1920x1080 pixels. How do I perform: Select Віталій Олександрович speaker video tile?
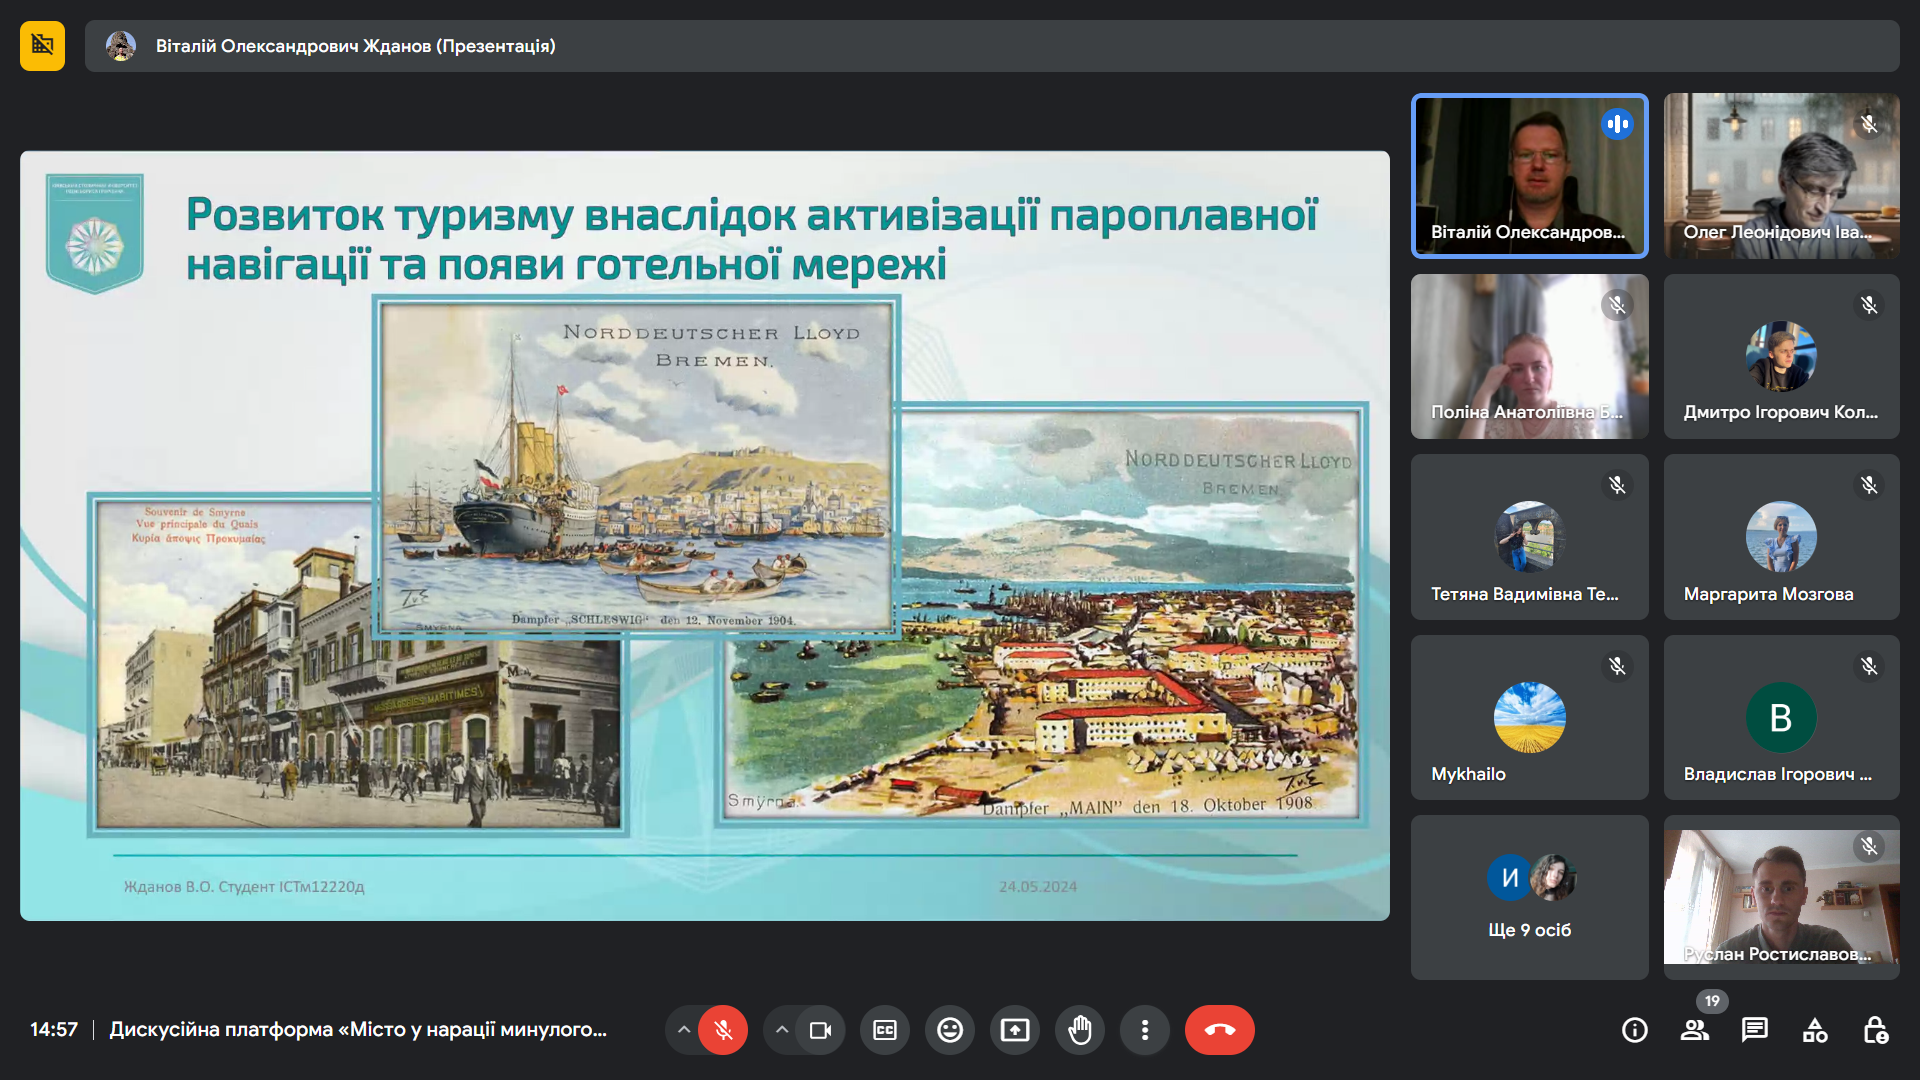click(x=1529, y=176)
